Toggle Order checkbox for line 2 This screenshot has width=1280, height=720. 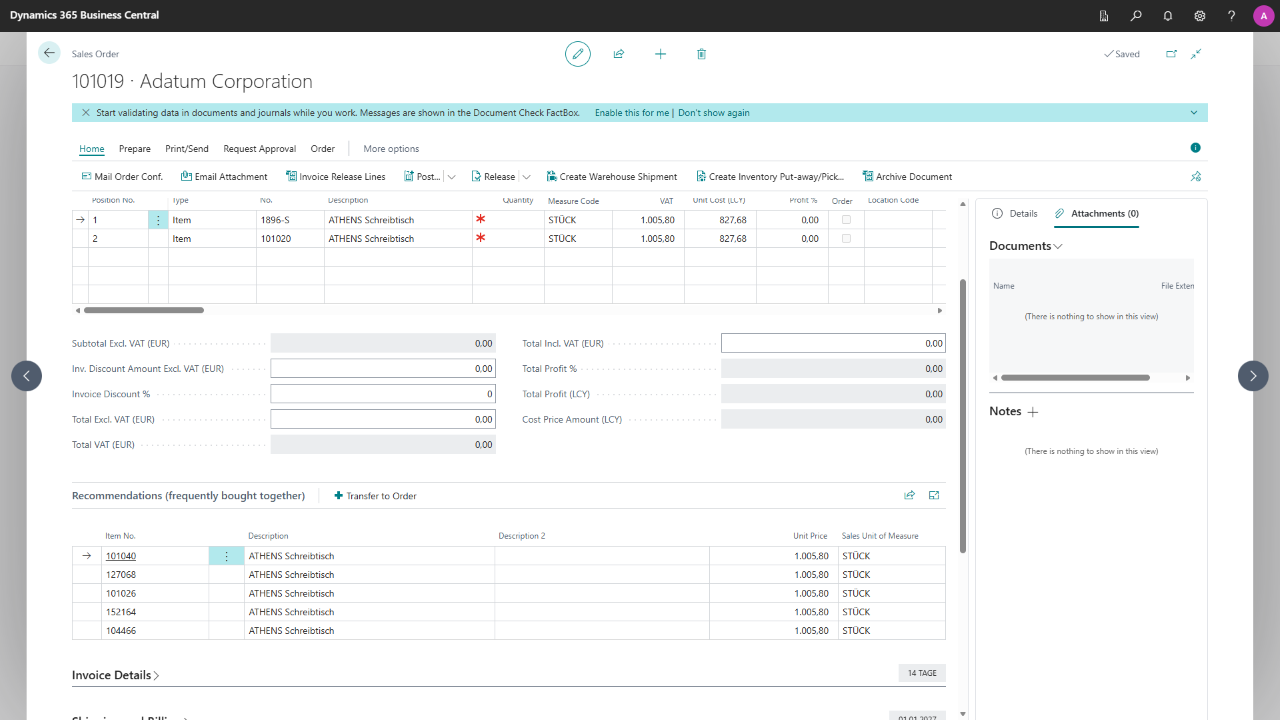pos(847,239)
